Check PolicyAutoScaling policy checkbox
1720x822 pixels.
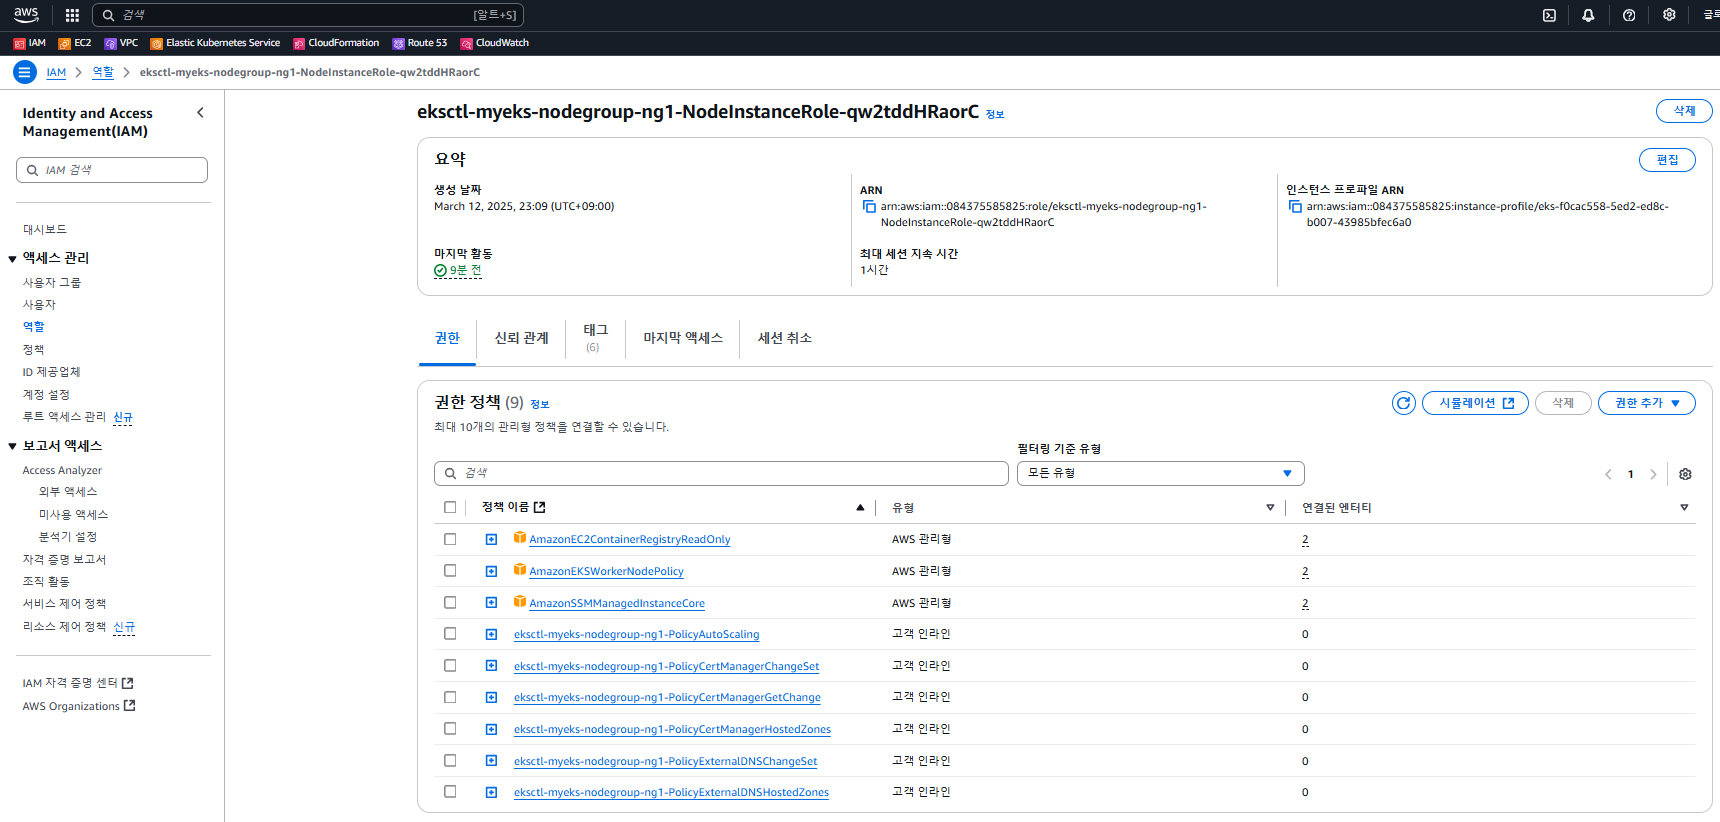(x=450, y=634)
